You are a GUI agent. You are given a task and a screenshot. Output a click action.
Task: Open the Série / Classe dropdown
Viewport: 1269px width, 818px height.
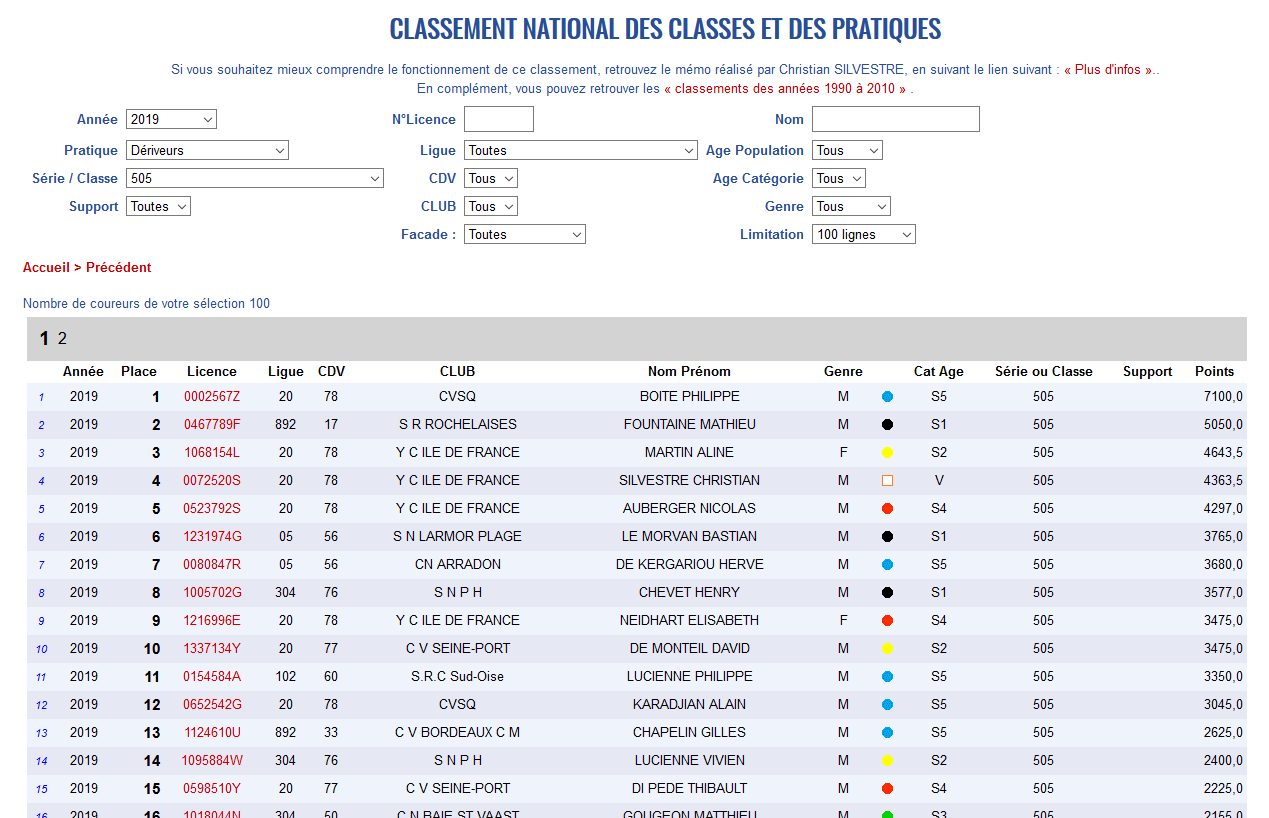[x=254, y=179]
